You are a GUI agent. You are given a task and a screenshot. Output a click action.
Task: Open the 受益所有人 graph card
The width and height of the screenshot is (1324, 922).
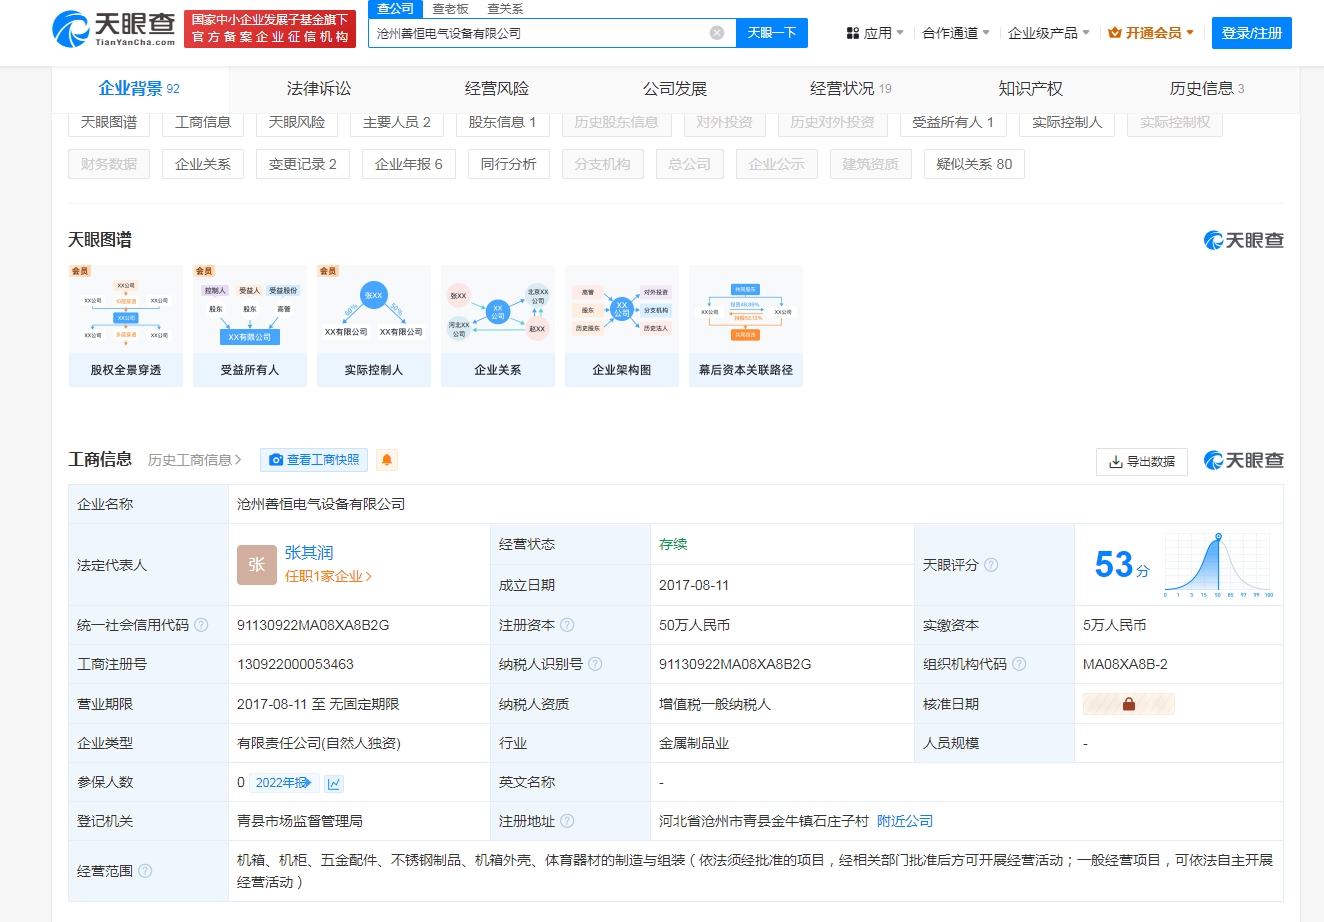(x=250, y=326)
